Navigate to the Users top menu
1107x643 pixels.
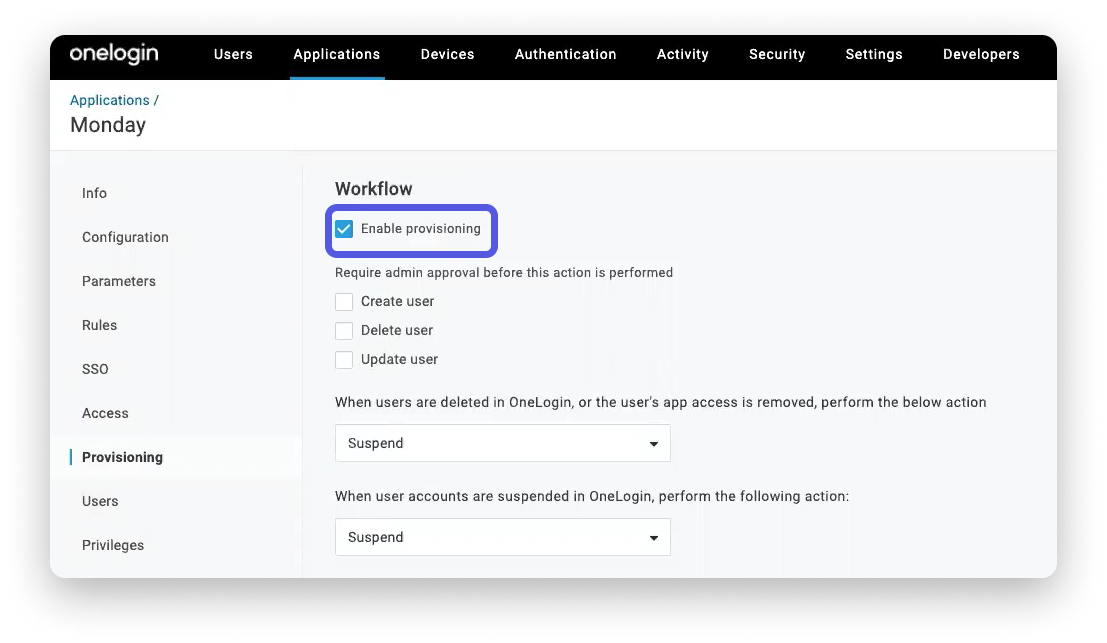tap(233, 55)
